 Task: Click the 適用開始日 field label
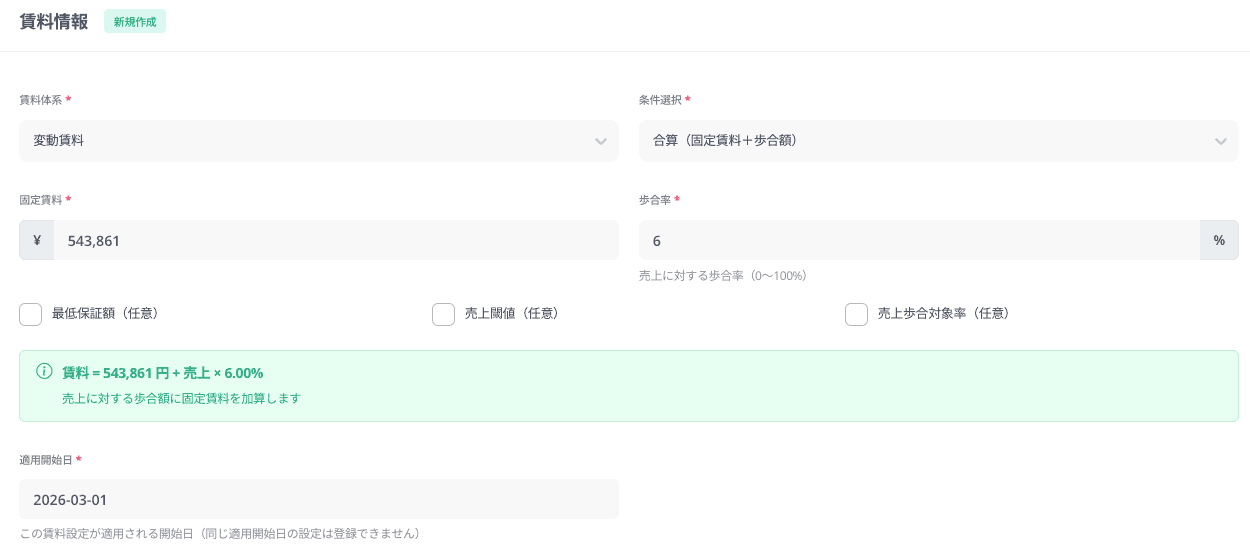[45, 460]
